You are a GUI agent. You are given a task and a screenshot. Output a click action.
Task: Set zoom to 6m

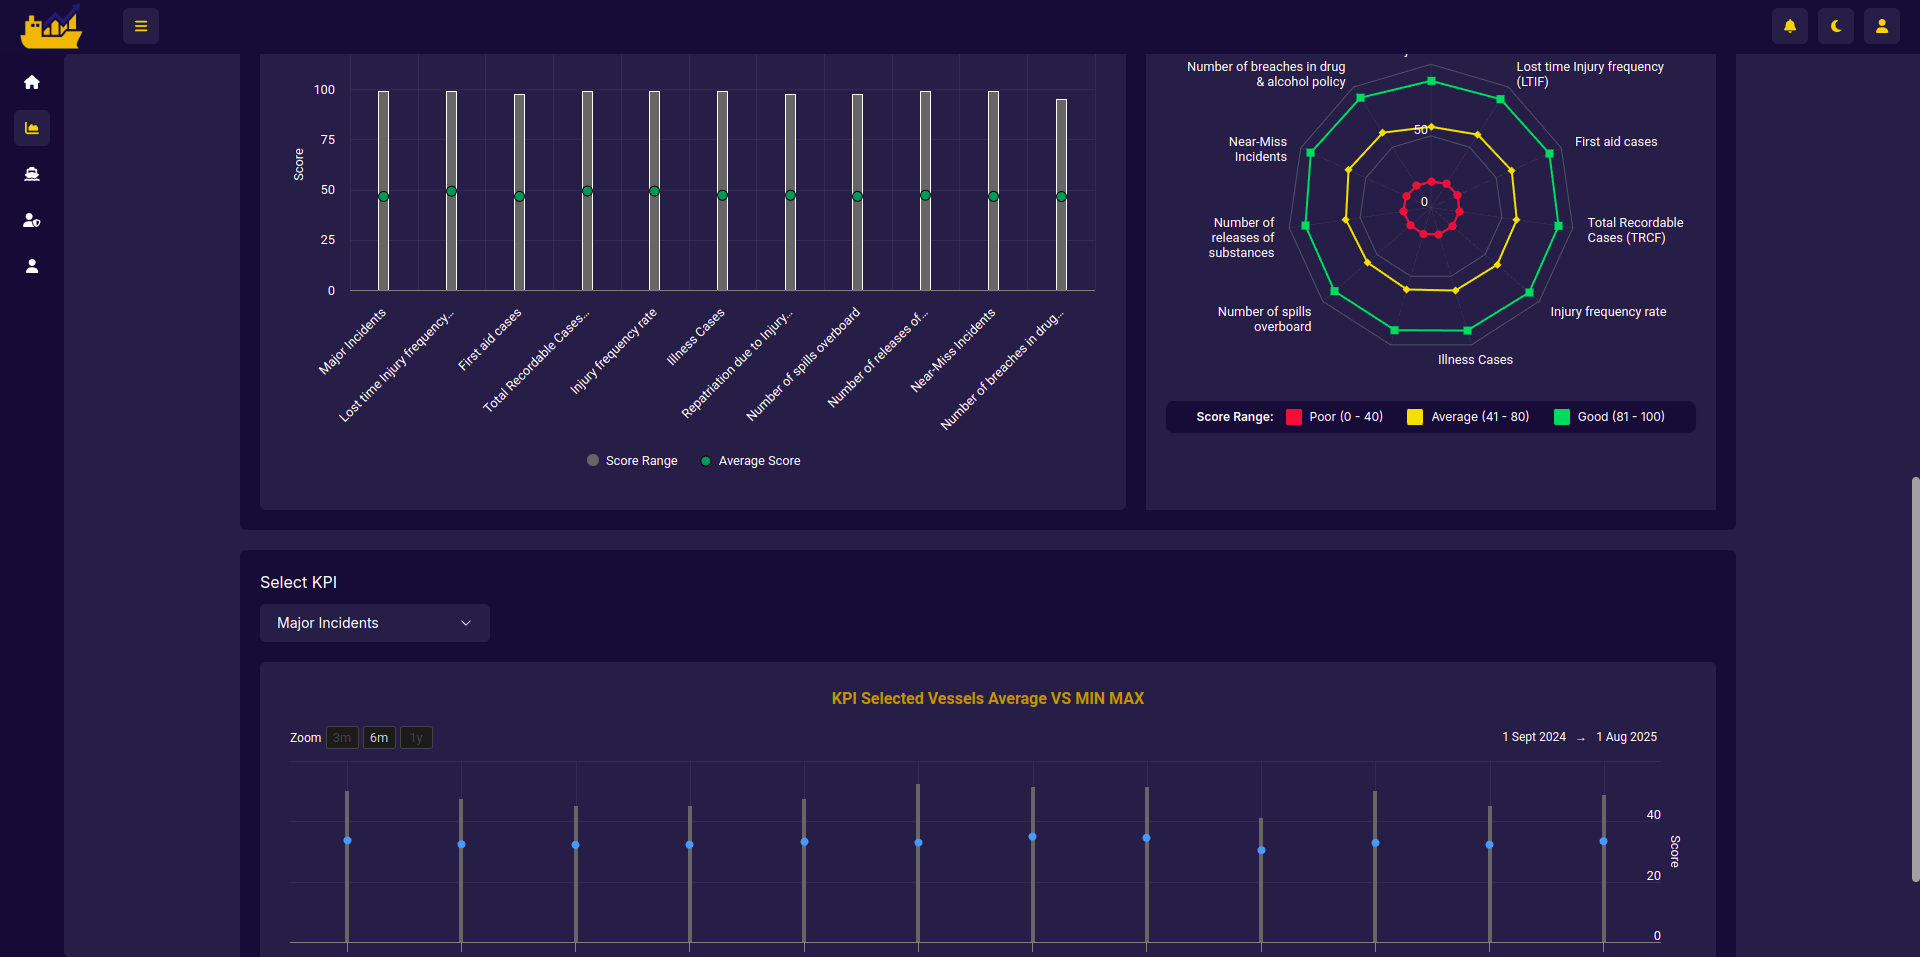tap(379, 738)
